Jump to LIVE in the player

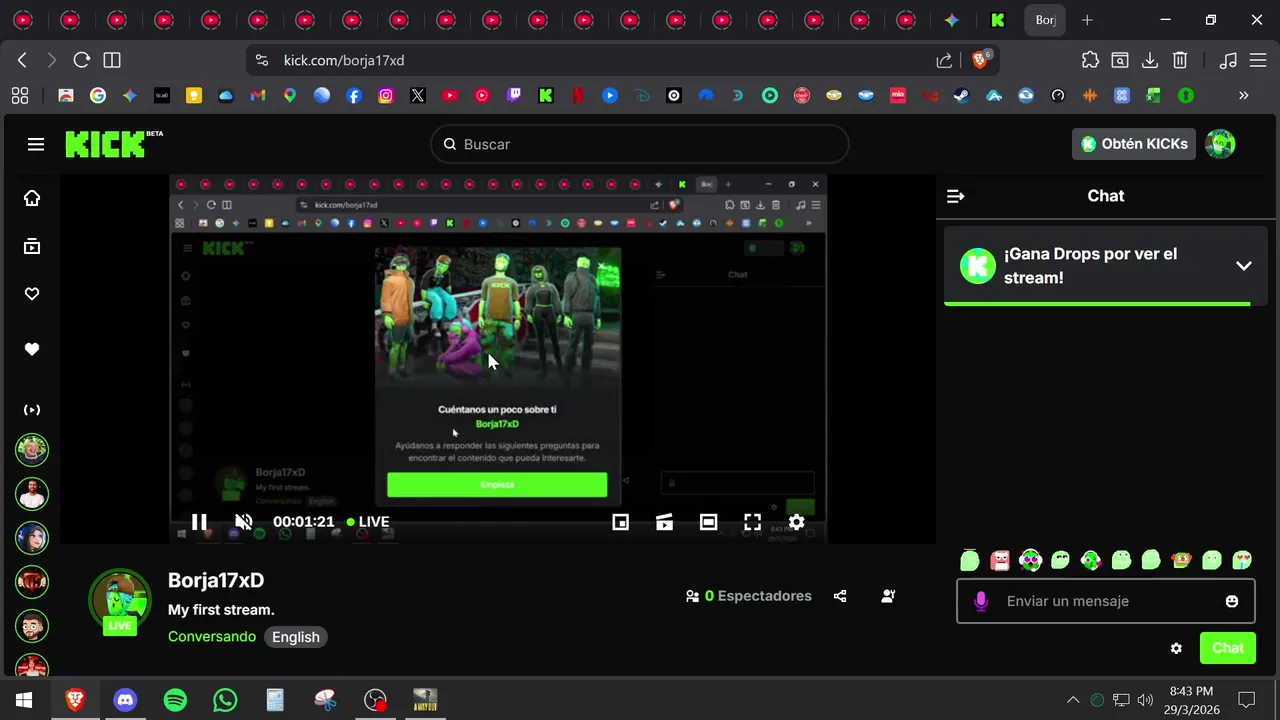pos(368,522)
